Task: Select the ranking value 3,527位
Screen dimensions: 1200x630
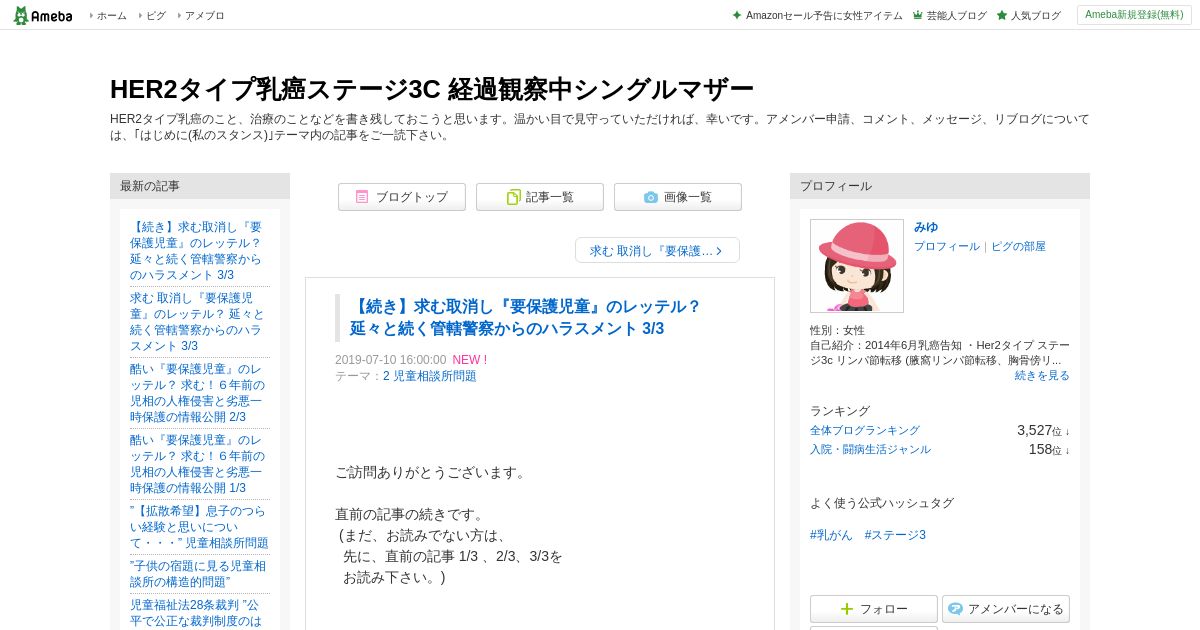Action: 1043,430
